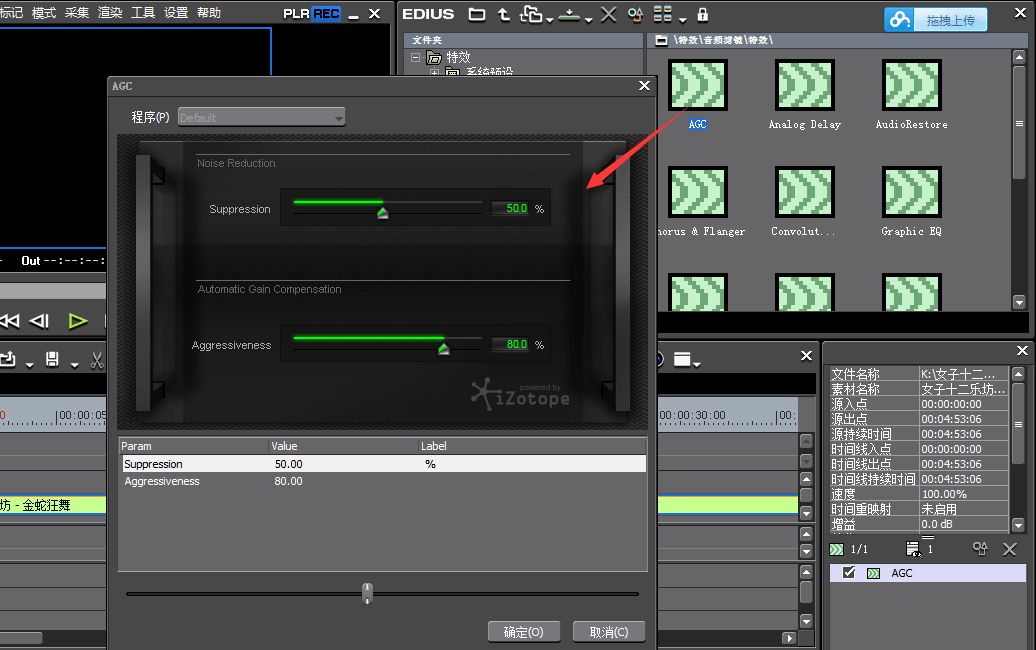Select the Suppression row in Param table

tap(383, 464)
